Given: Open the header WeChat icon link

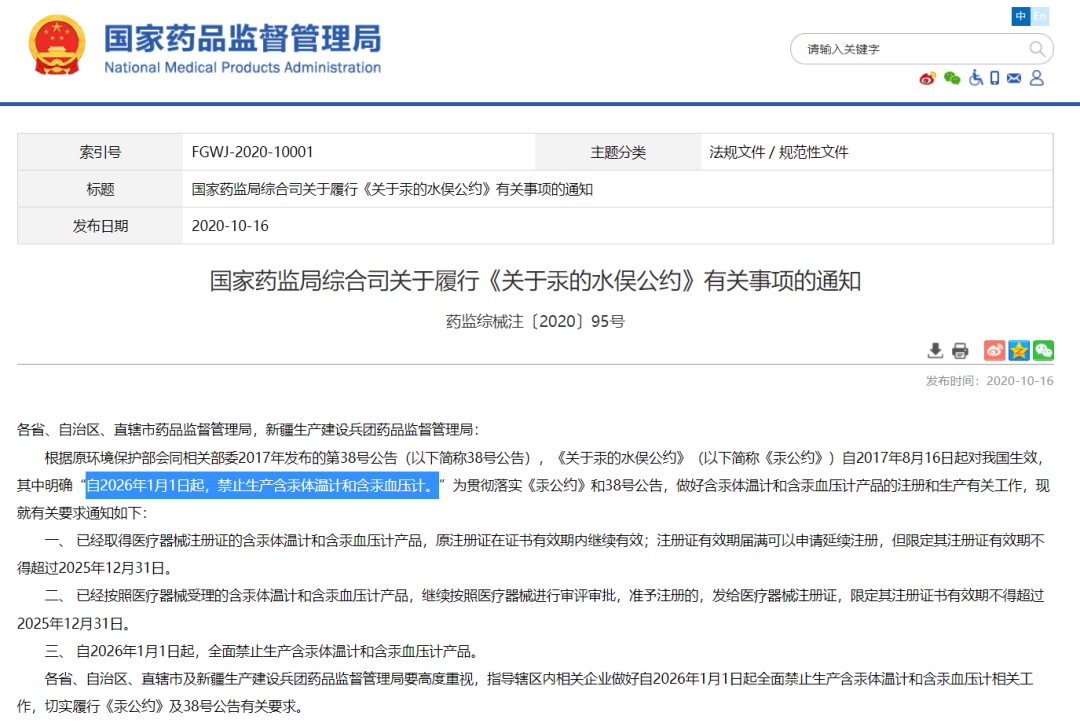Looking at the screenshot, I should tap(952, 78).
